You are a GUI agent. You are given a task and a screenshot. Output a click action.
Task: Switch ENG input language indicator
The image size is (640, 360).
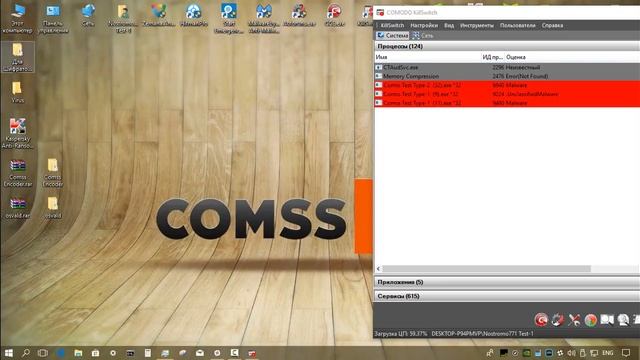(607, 353)
